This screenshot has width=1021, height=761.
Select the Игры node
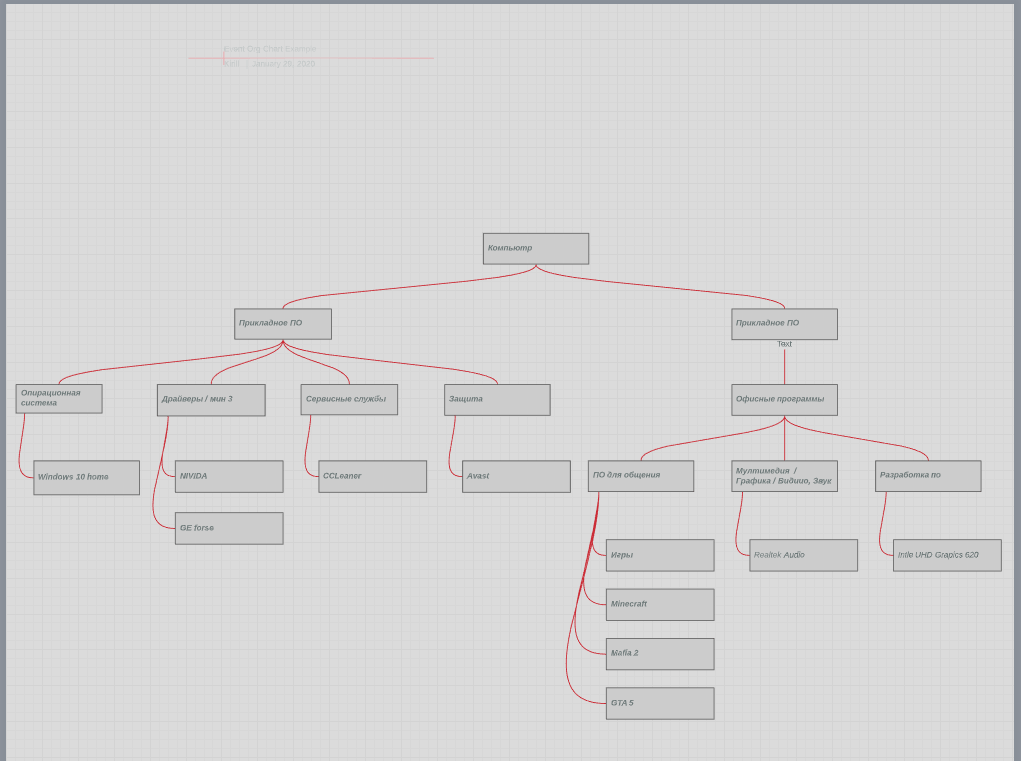(x=660, y=556)
